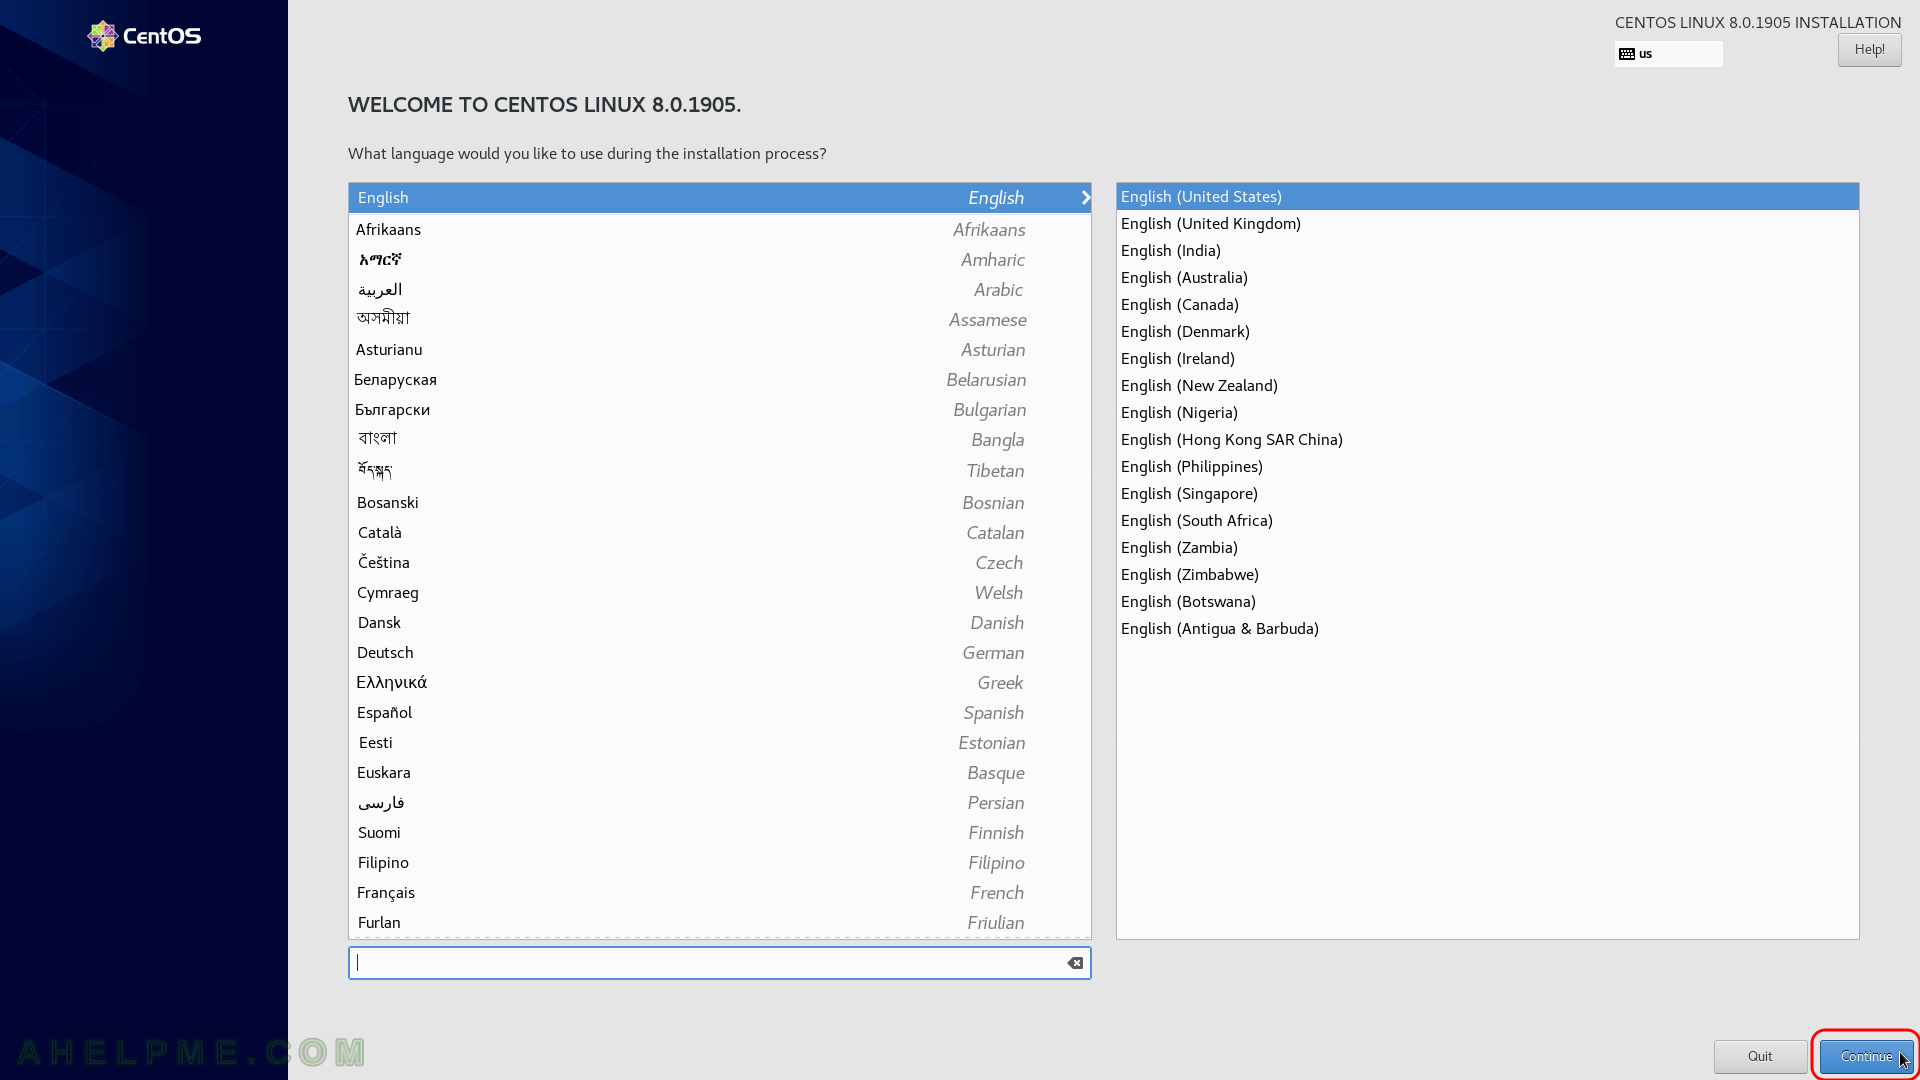This screenshot has width=1920, height=1080.
Task: Choose English (Zimbabwe) locale
Action: pos(1487,575)
